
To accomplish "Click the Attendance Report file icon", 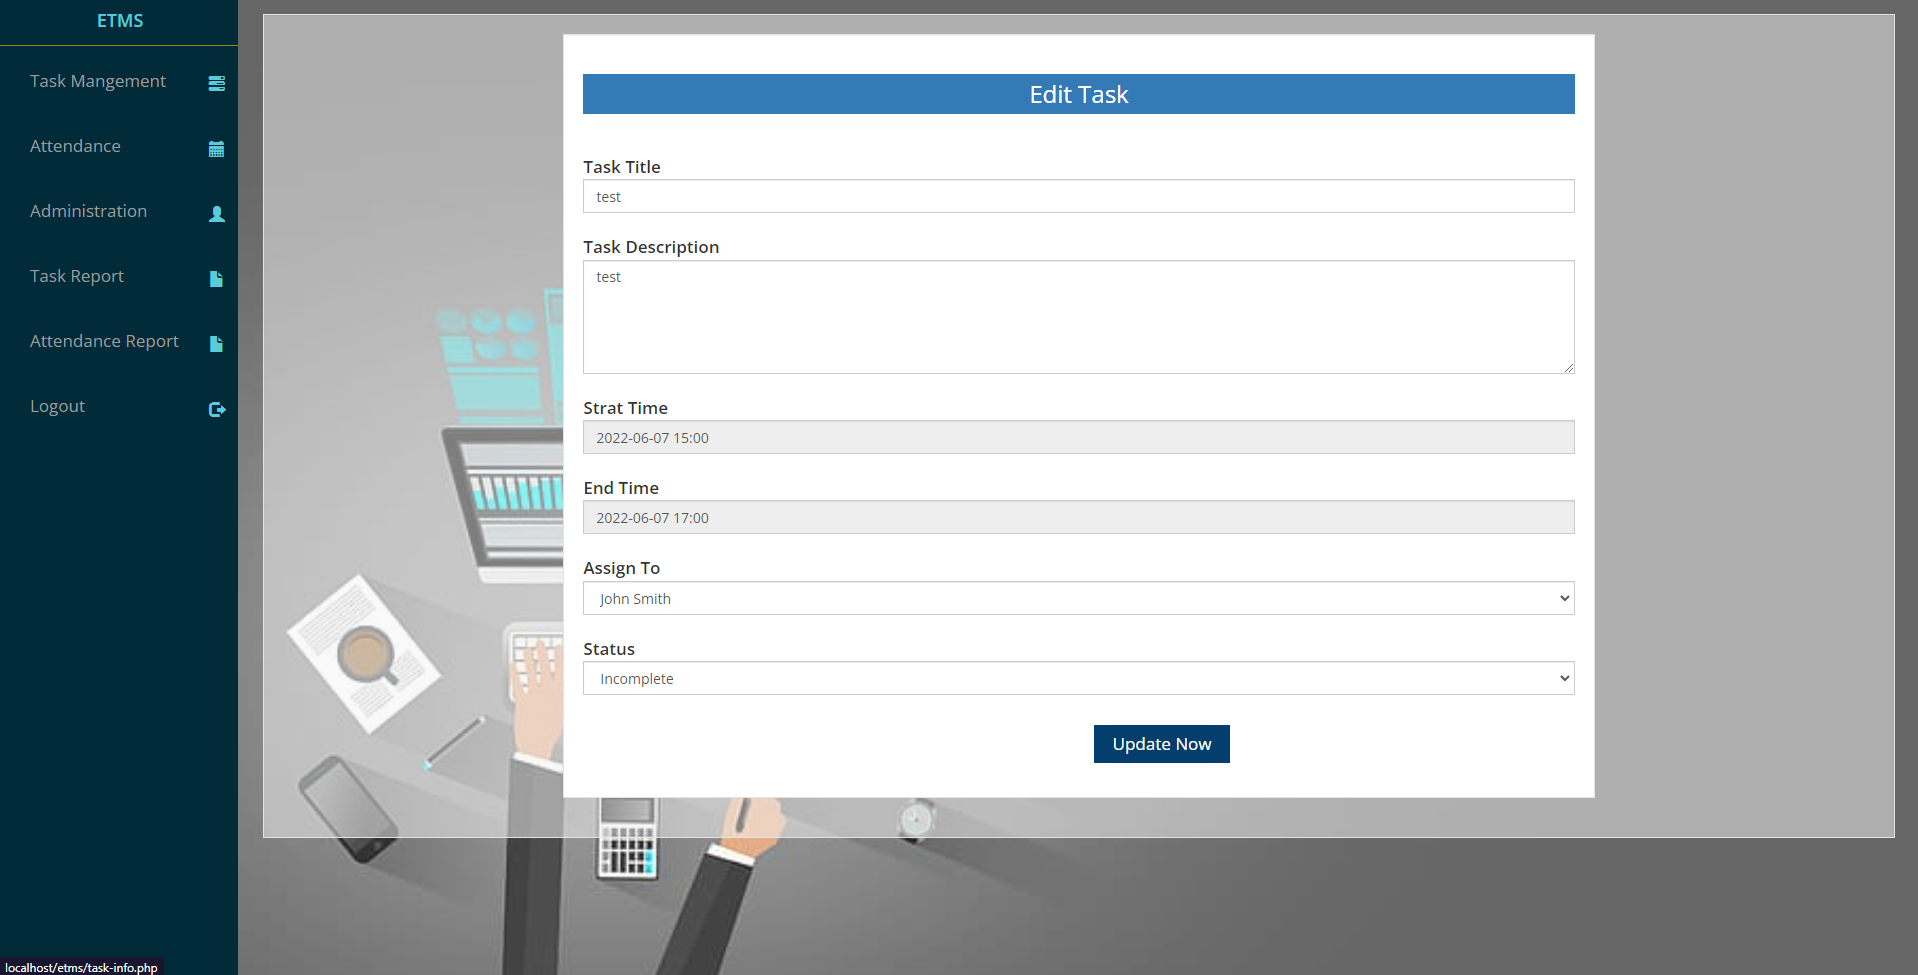I will tap(217, 344).
